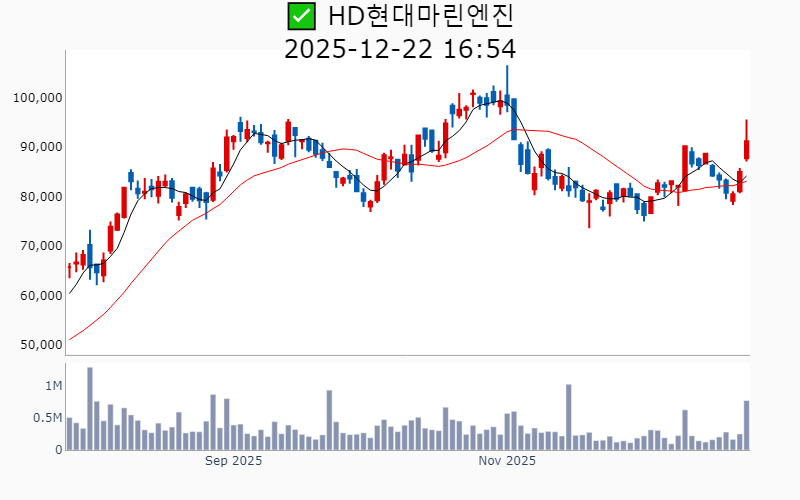Click the green checkmark icon beside the title
Screen dimensions: 800x500
(300, 16)
